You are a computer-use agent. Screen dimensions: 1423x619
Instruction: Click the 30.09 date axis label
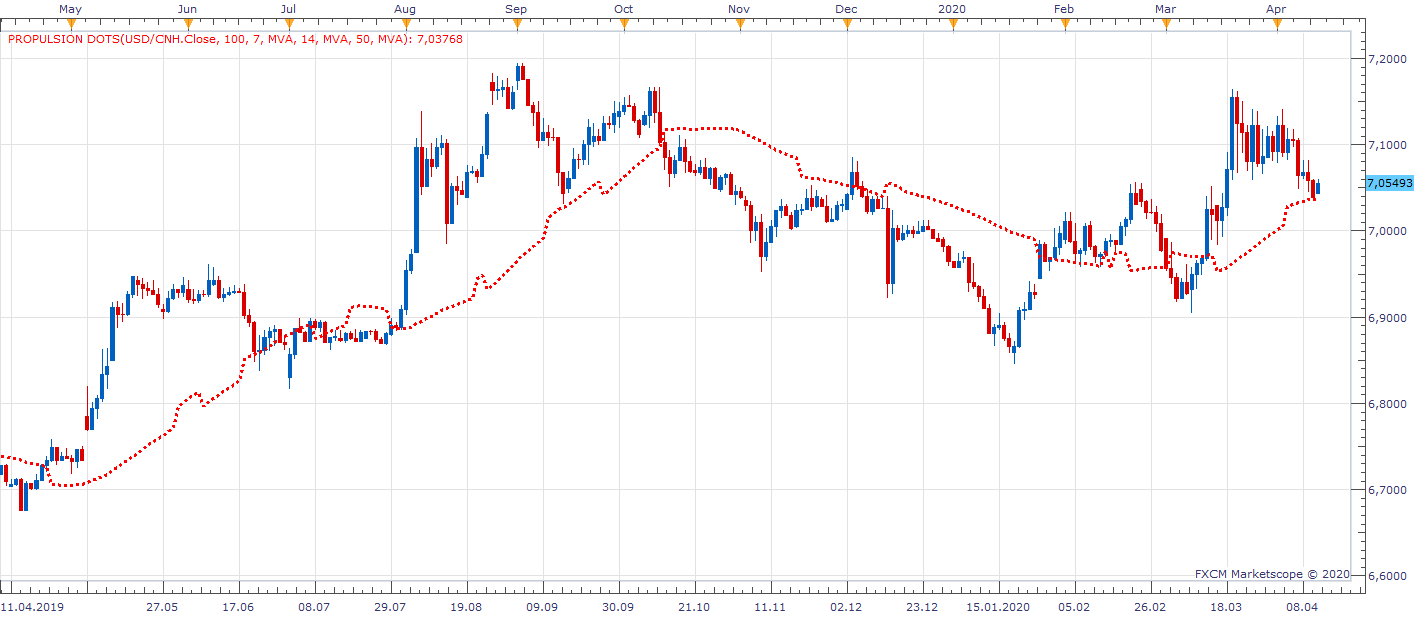[x=618, y=607]
